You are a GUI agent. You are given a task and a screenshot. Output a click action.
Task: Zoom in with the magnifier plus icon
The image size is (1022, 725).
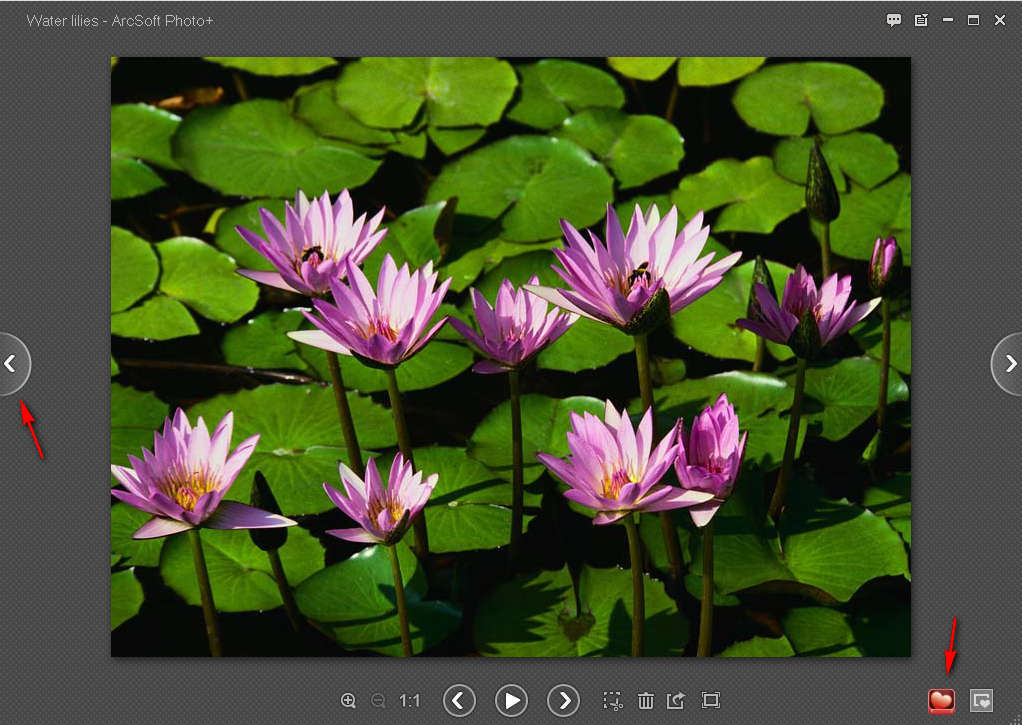click(348, 701)
